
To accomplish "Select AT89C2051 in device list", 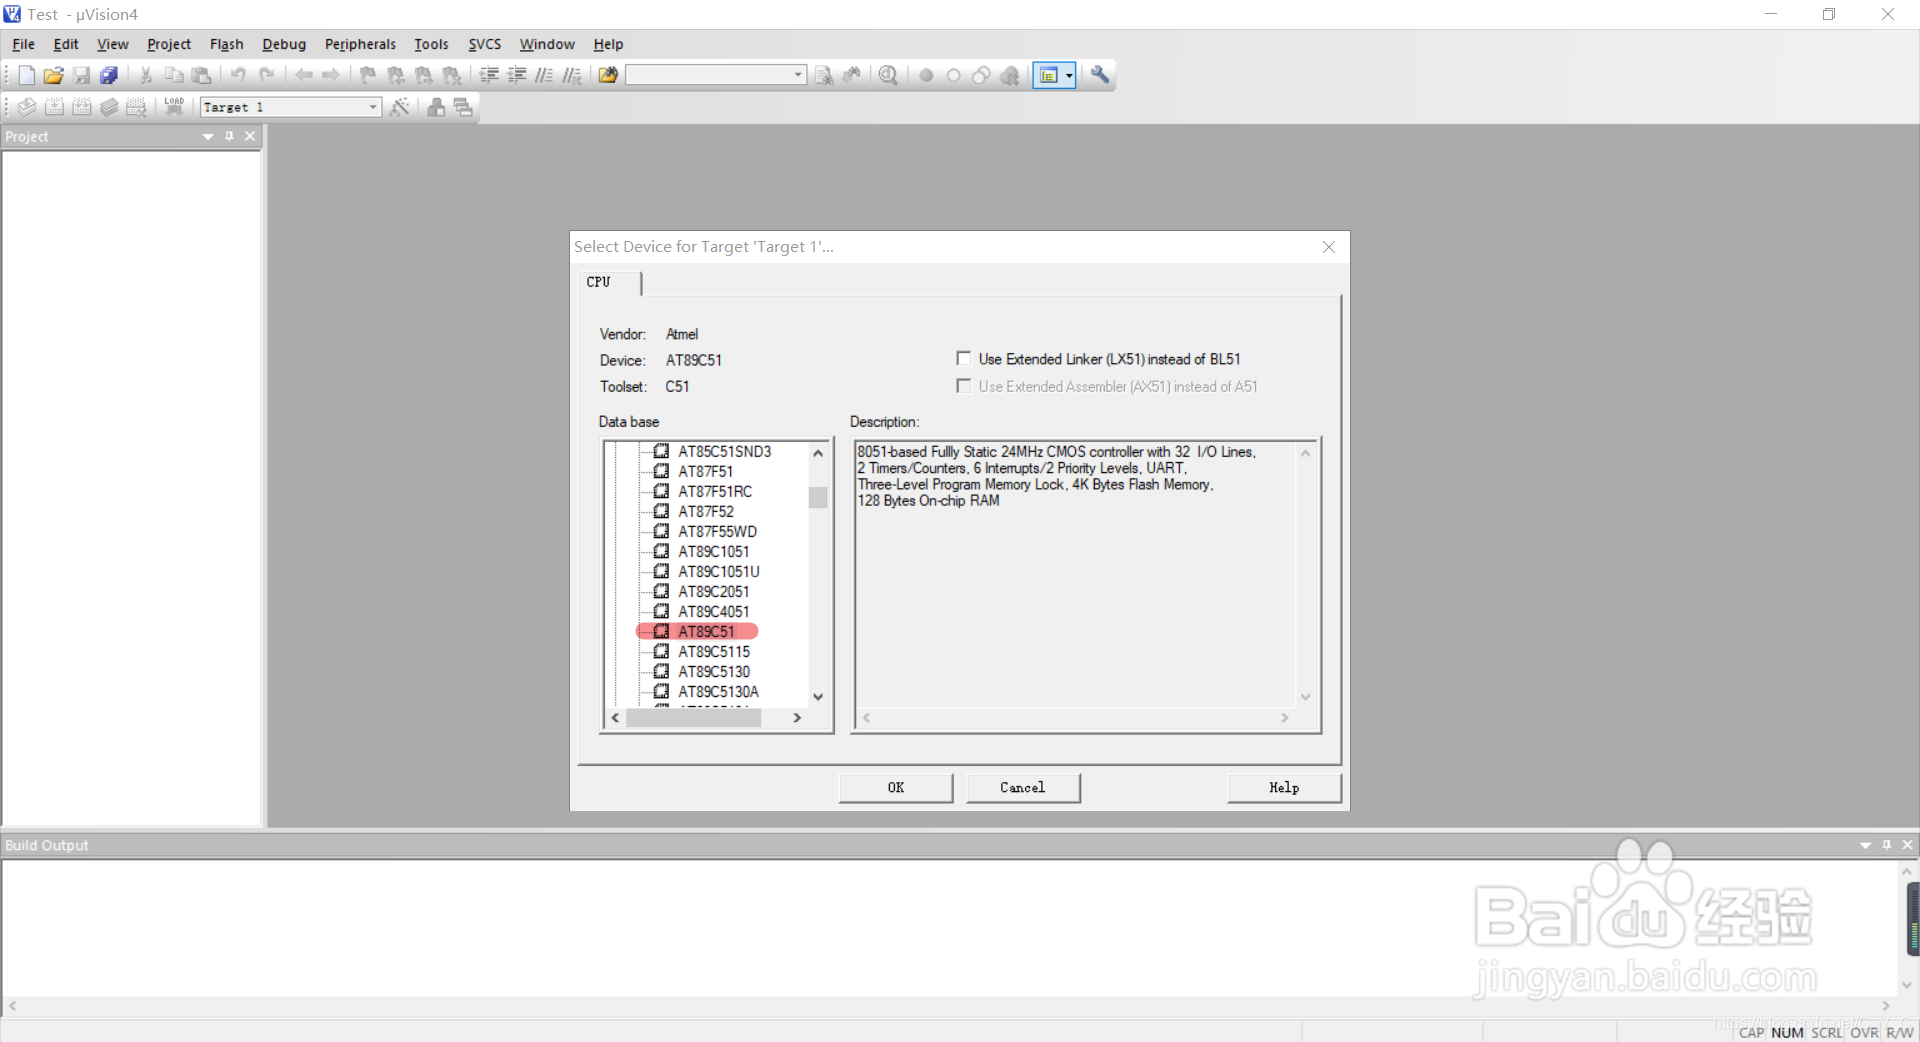I will point(714,591).
